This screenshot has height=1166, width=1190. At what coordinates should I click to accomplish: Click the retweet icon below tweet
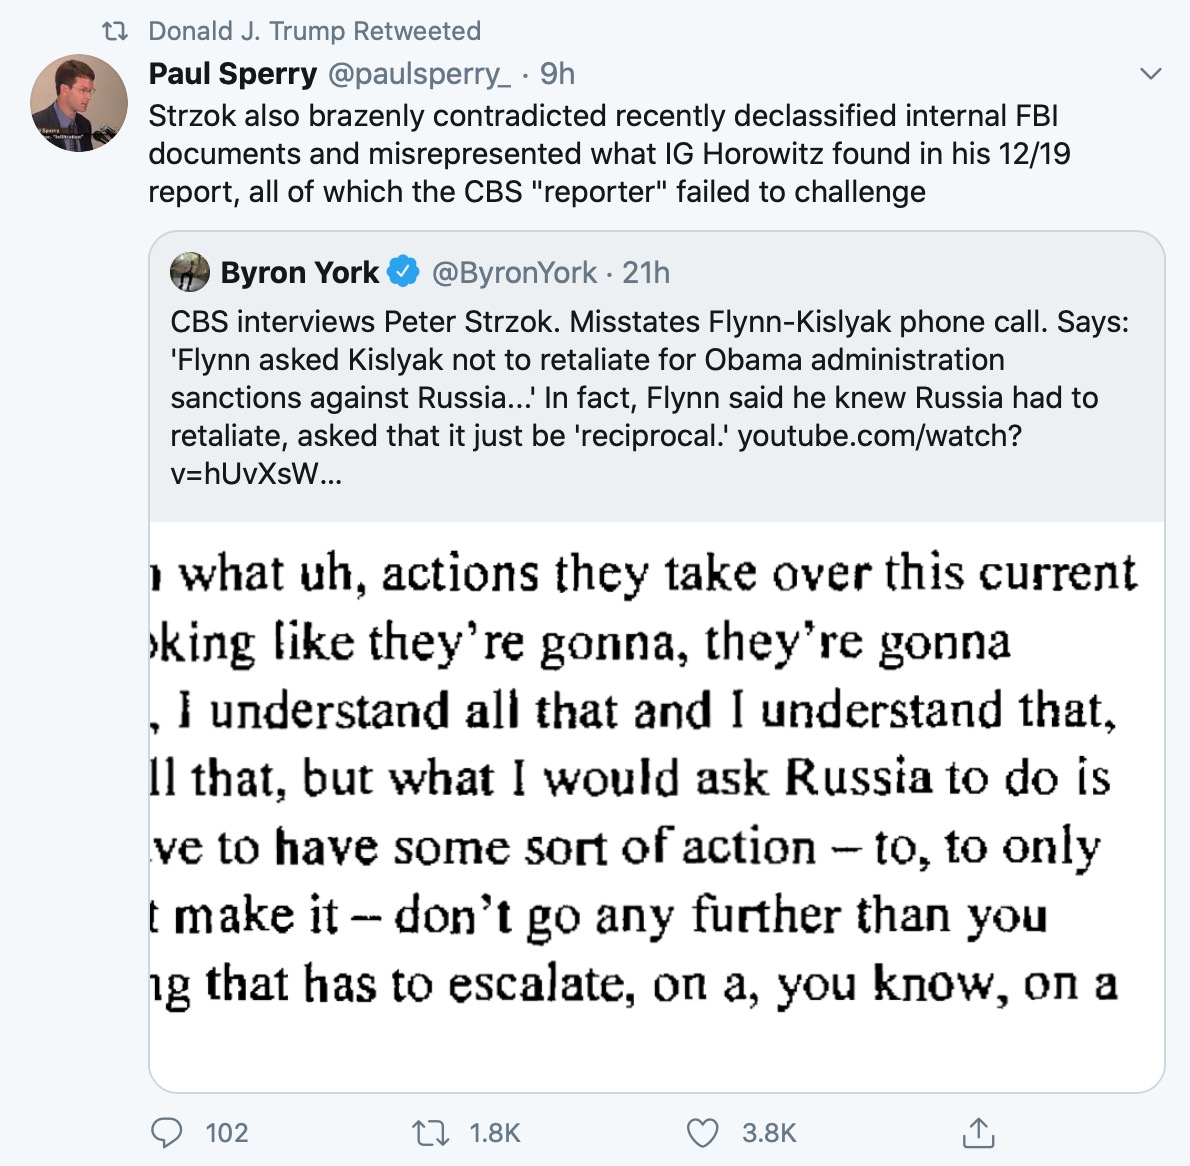pyautogui.click(x=430, y=1132)
